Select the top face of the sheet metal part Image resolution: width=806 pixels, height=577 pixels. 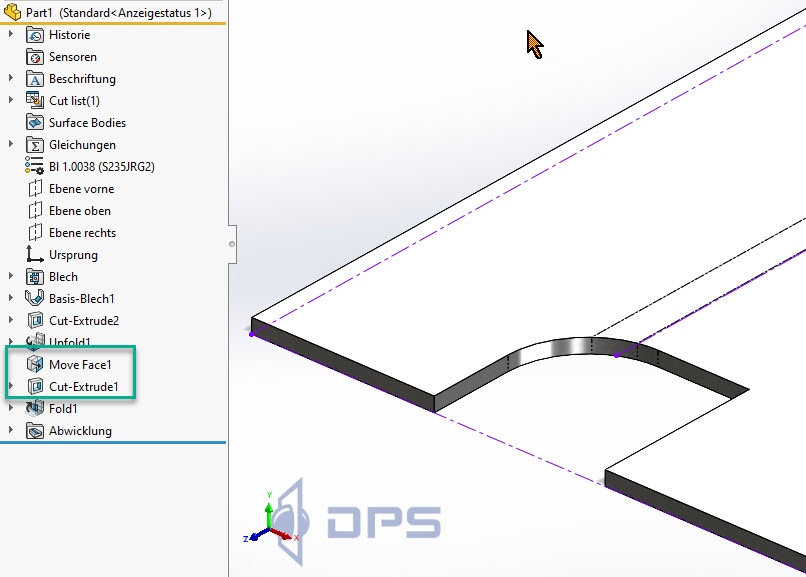tap(514, 267)
